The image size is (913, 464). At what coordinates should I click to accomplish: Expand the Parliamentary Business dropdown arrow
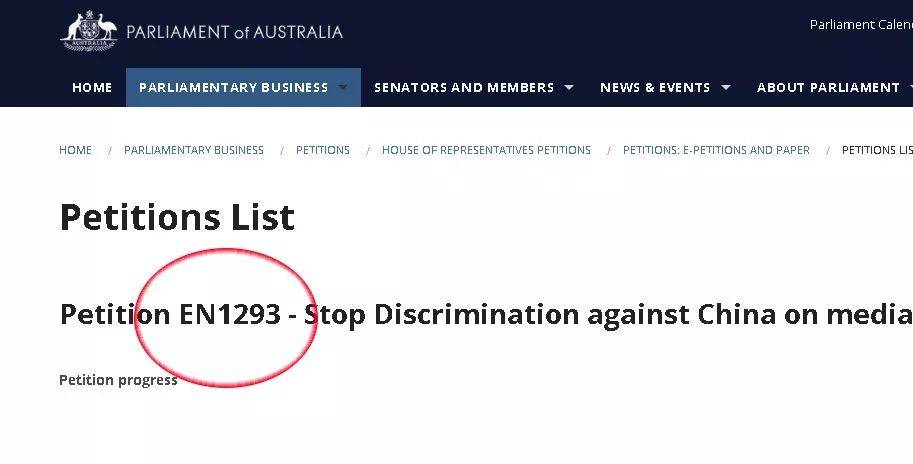(344, 87)
